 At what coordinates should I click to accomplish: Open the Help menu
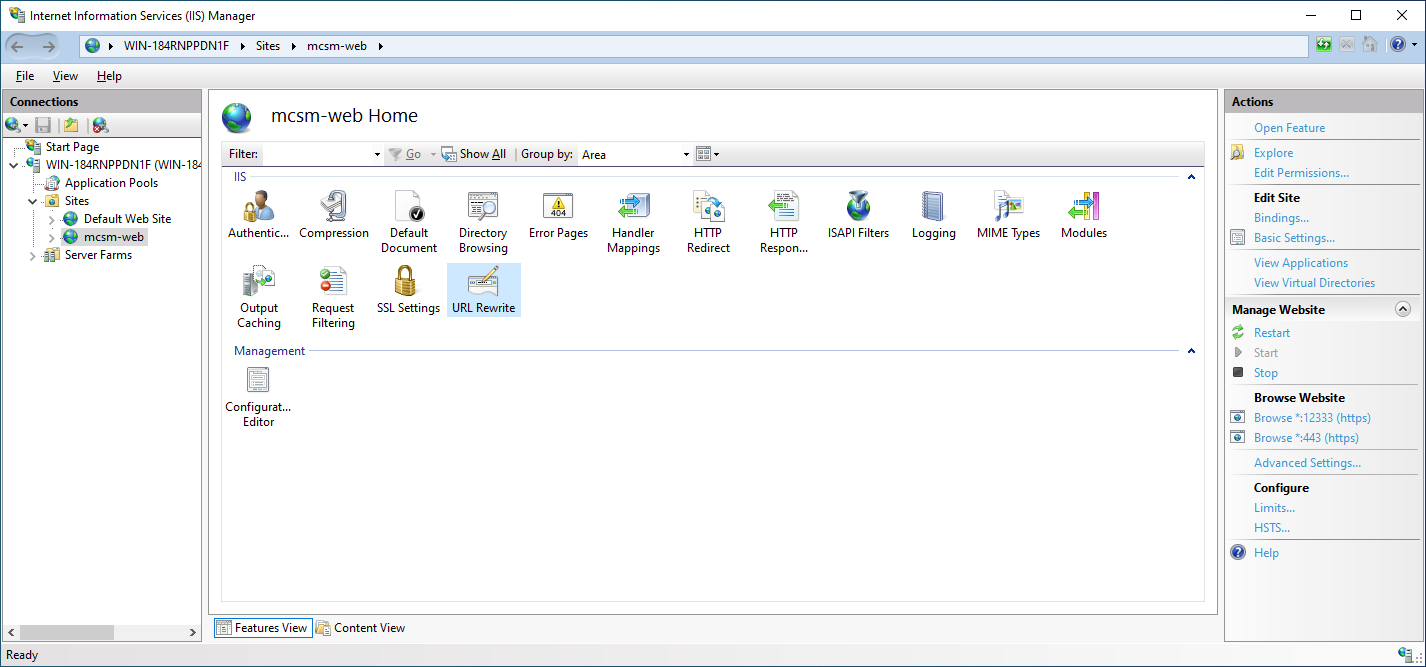tap(109, 76)
